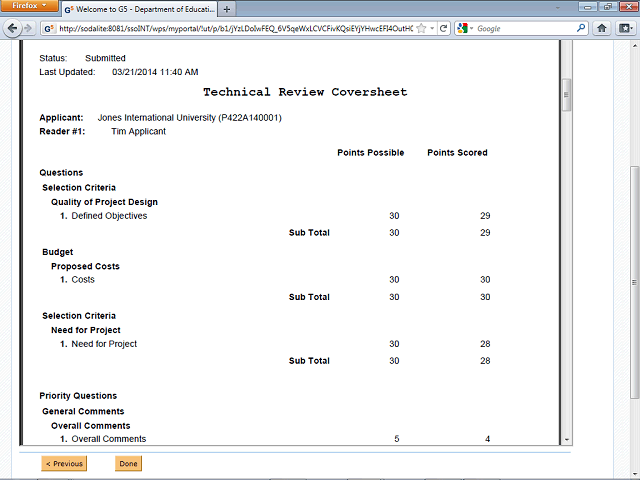Click the URL address field
Screen dimensions: 640x480
(236, 28)
